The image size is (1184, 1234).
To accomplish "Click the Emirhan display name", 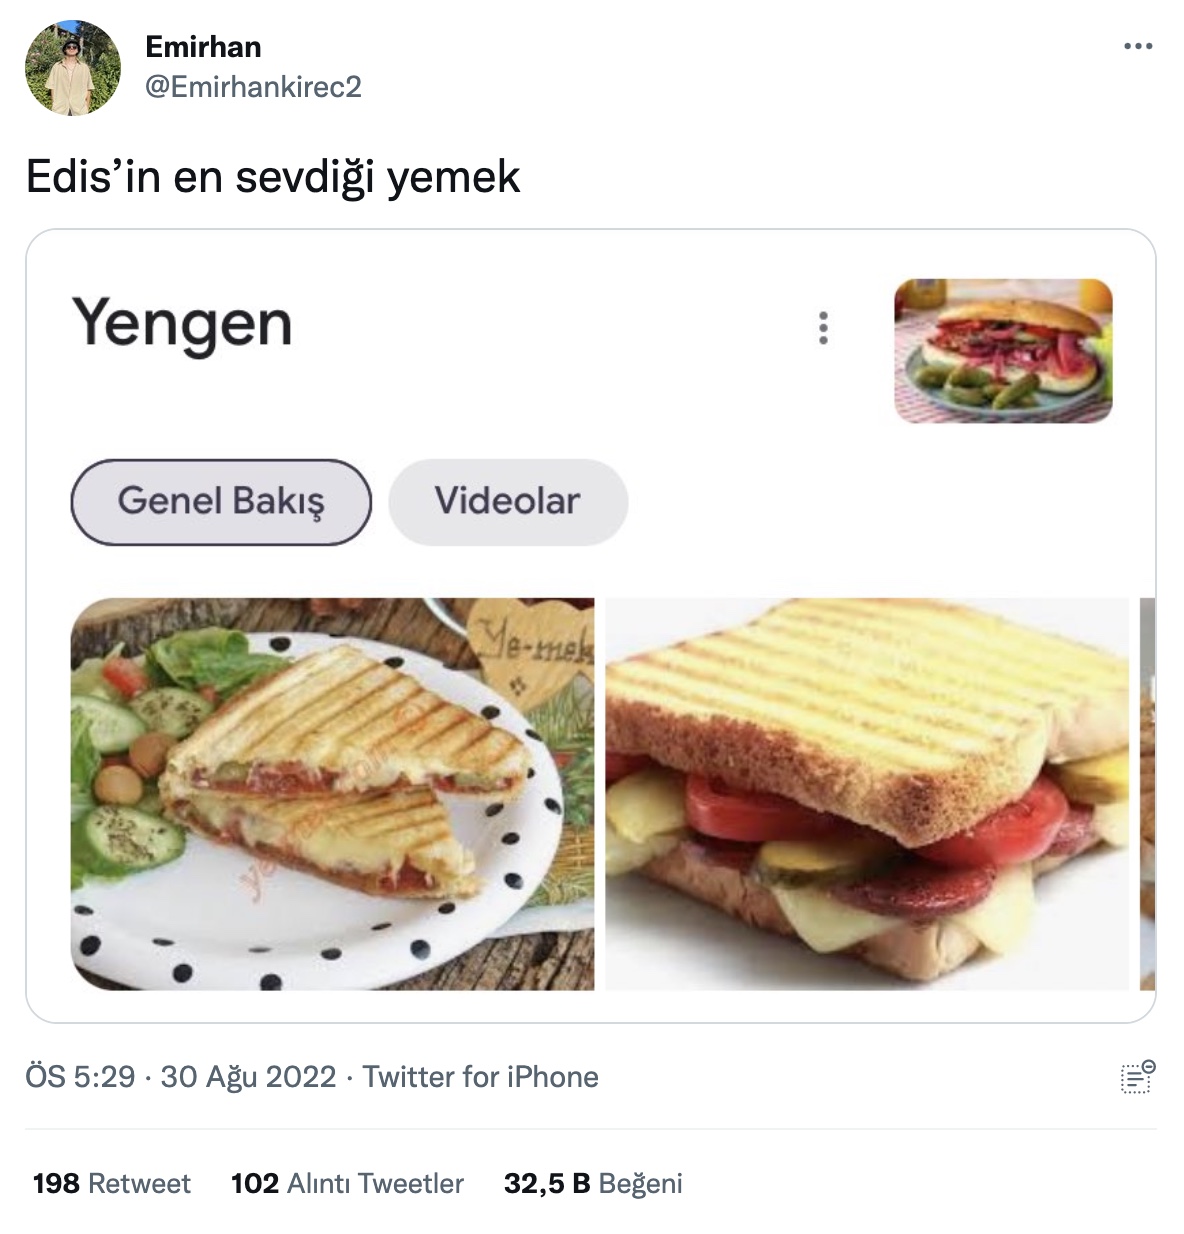I will (x=203, y=47).
